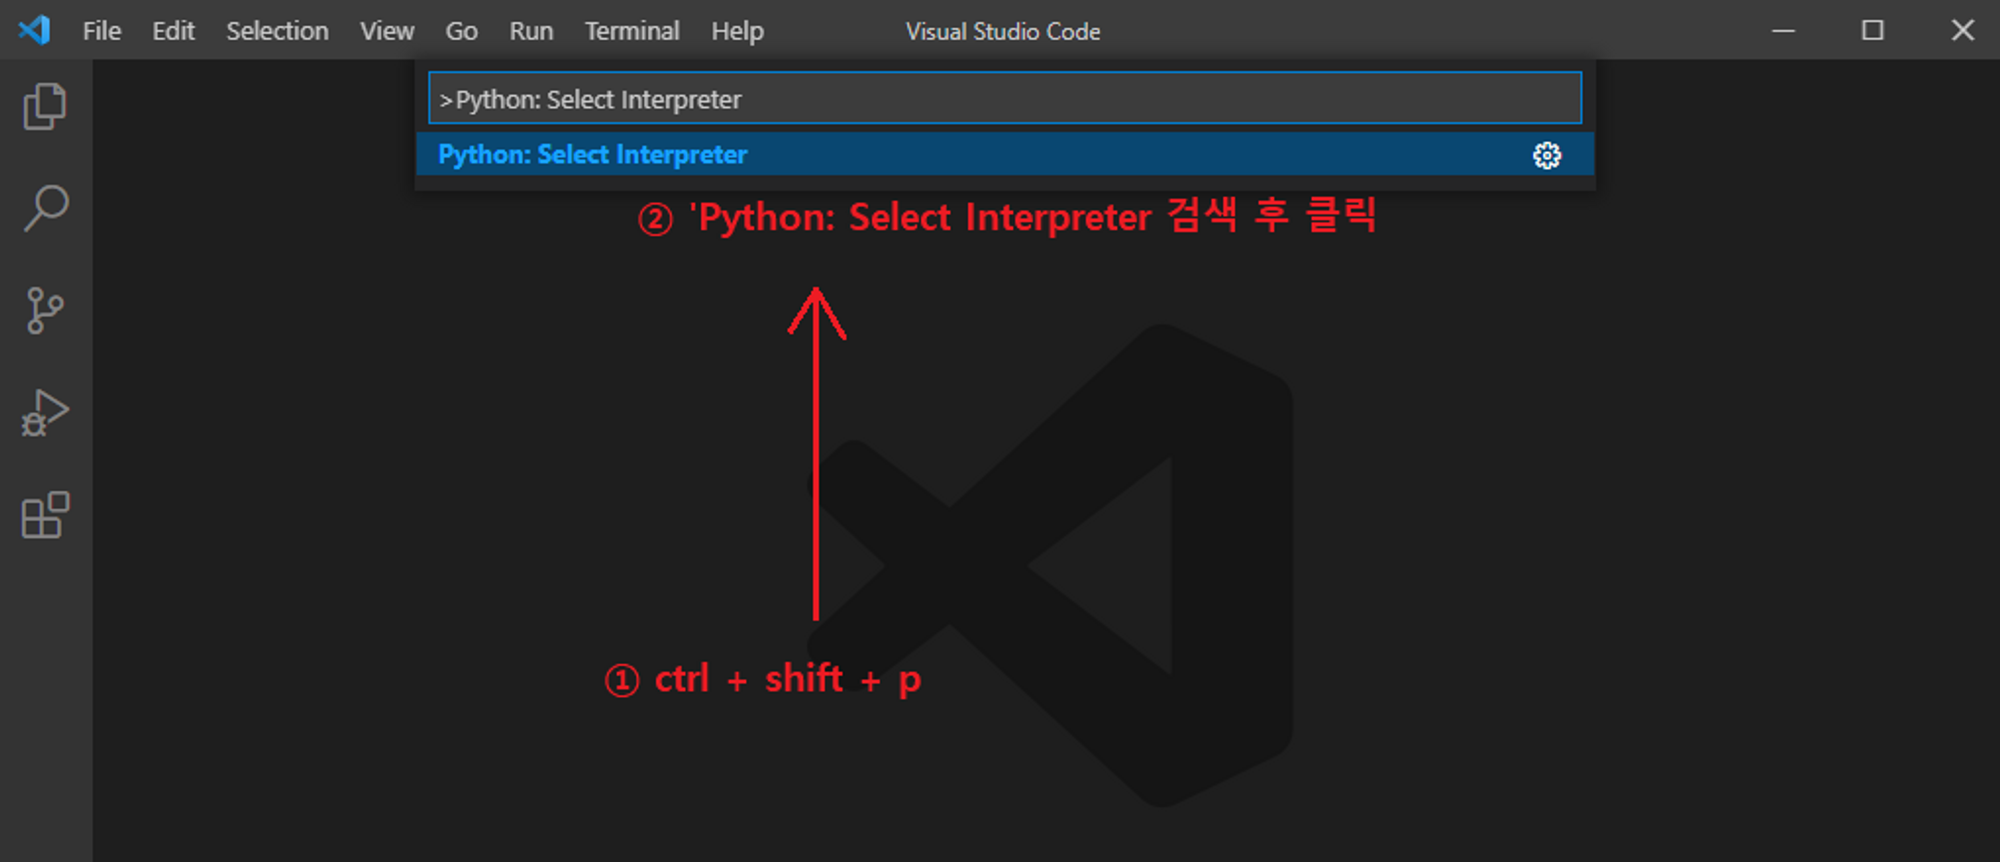
Task: Open the Help menu
Action: click(737, 31)
